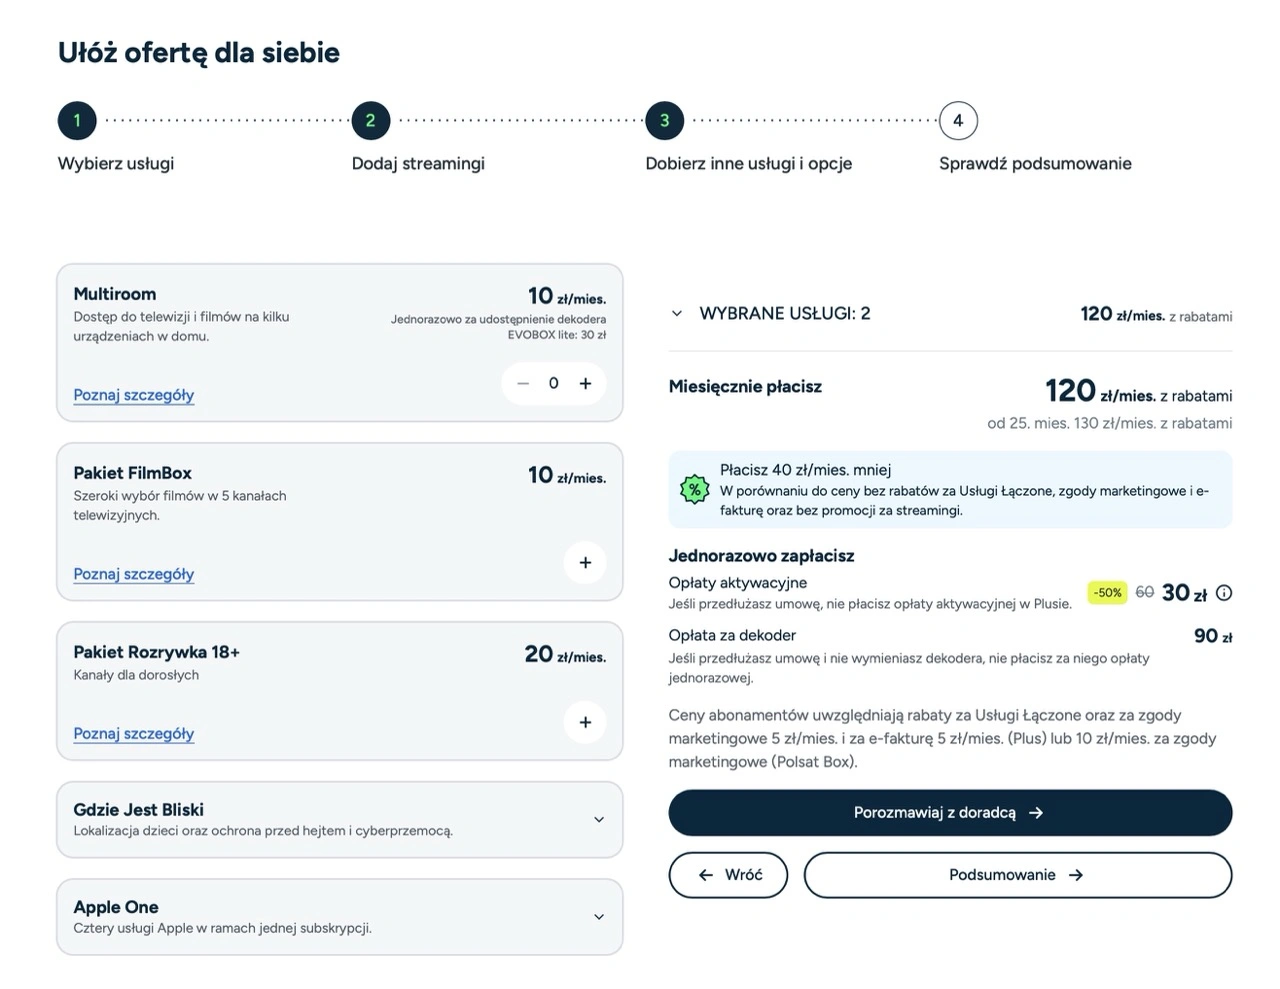Click Porozmawiaj z doradcą button
The image size is (1280, 989).
pos(950,813)
